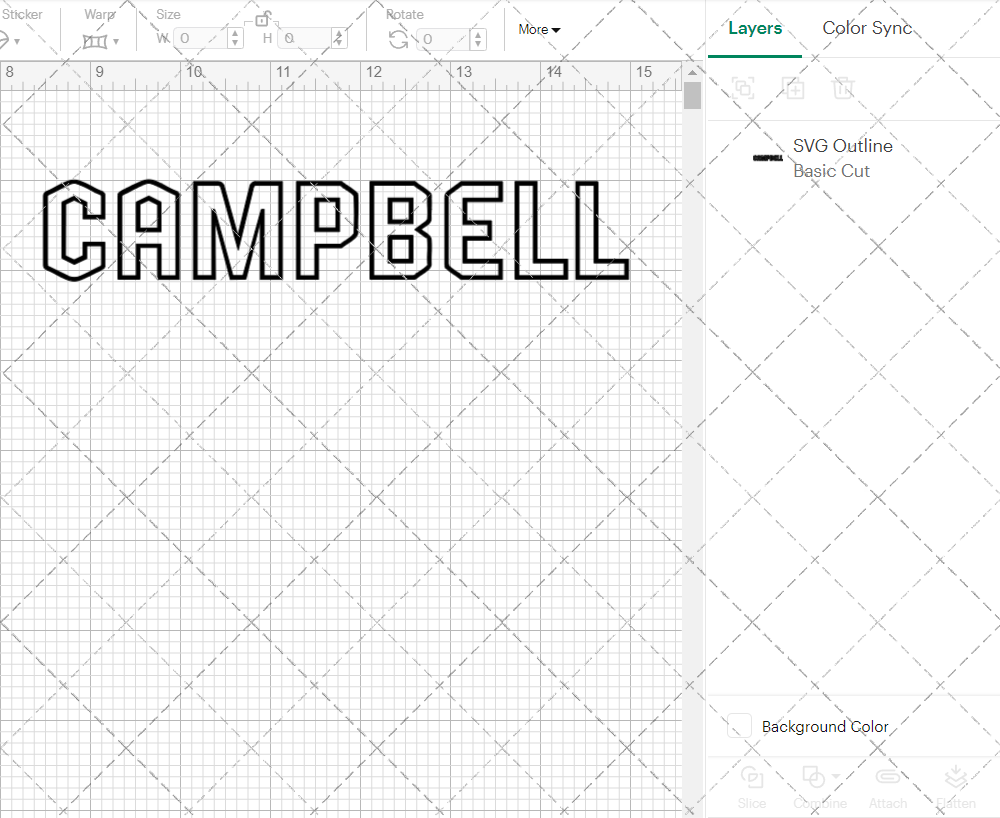1000x818 pixels.
Task: Delete the layer with the trash icon
Action: [844, 89]
